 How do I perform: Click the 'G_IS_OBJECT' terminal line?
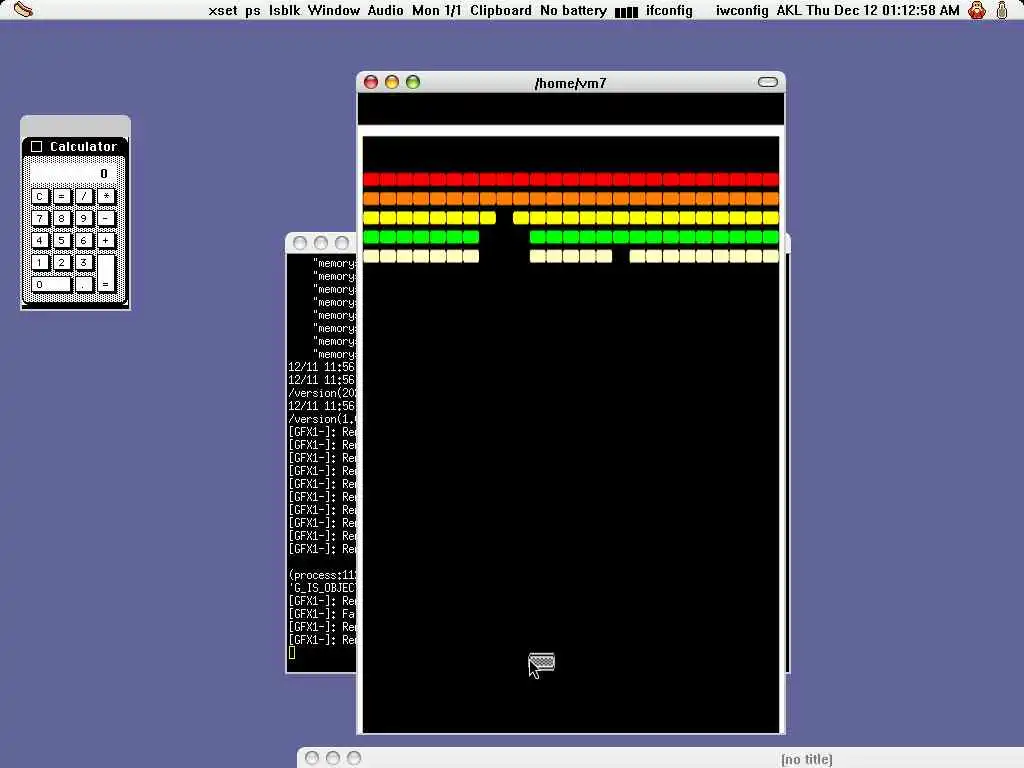tap(322, 588)
